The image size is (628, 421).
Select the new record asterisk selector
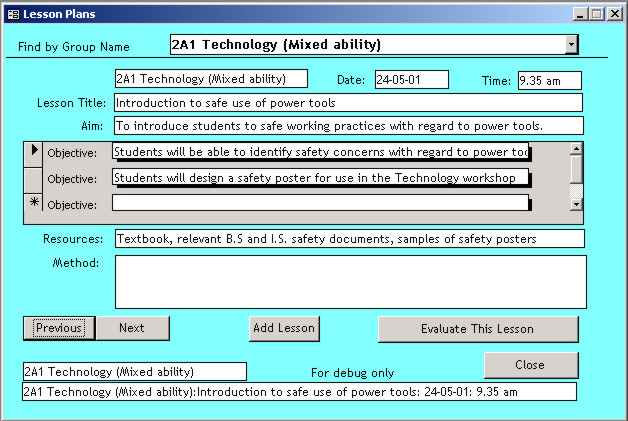33,204
